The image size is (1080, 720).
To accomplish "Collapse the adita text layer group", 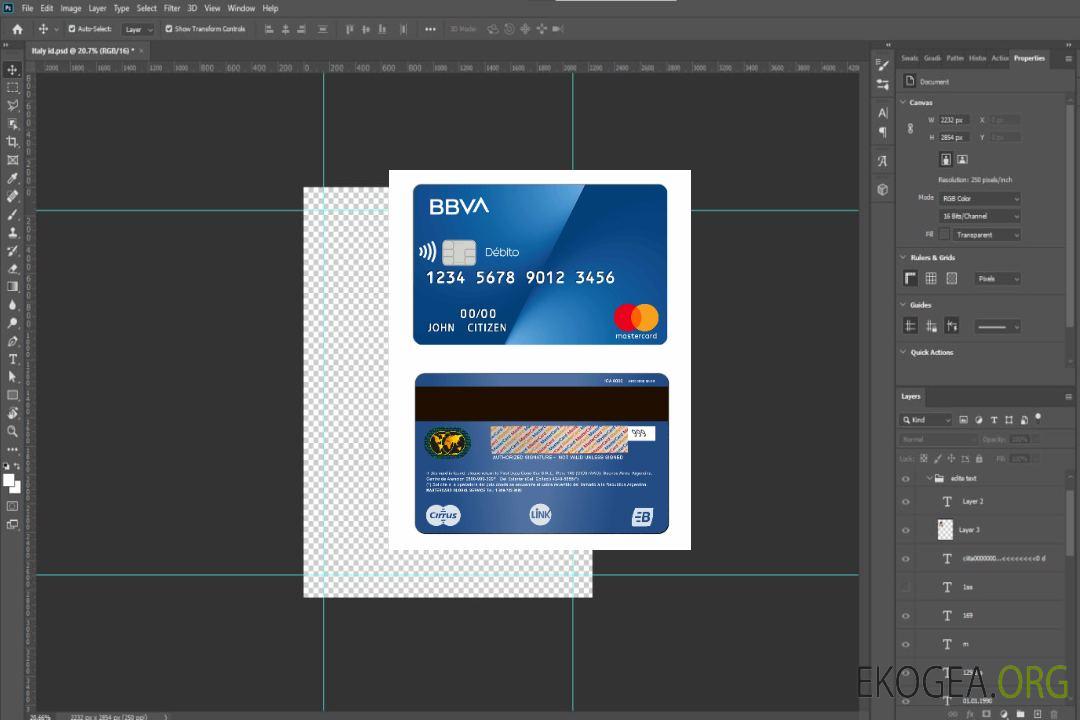I will (928, 478).
